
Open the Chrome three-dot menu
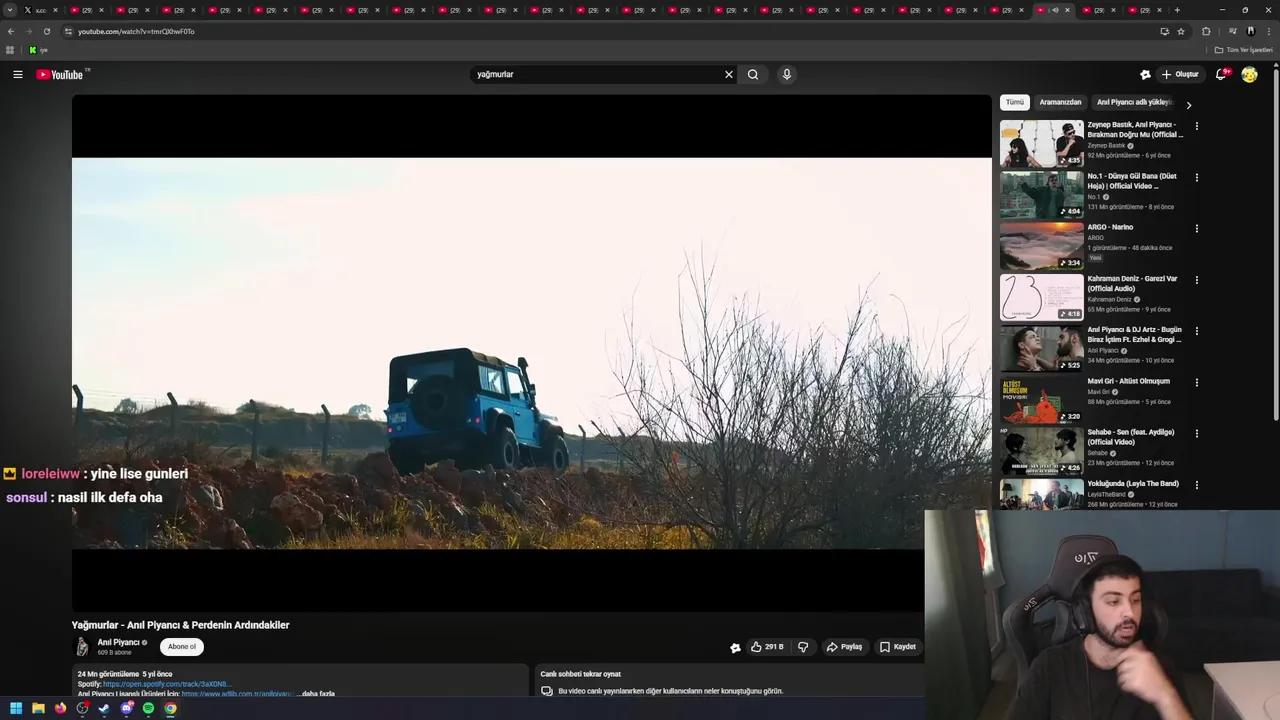pos(1269,31)
